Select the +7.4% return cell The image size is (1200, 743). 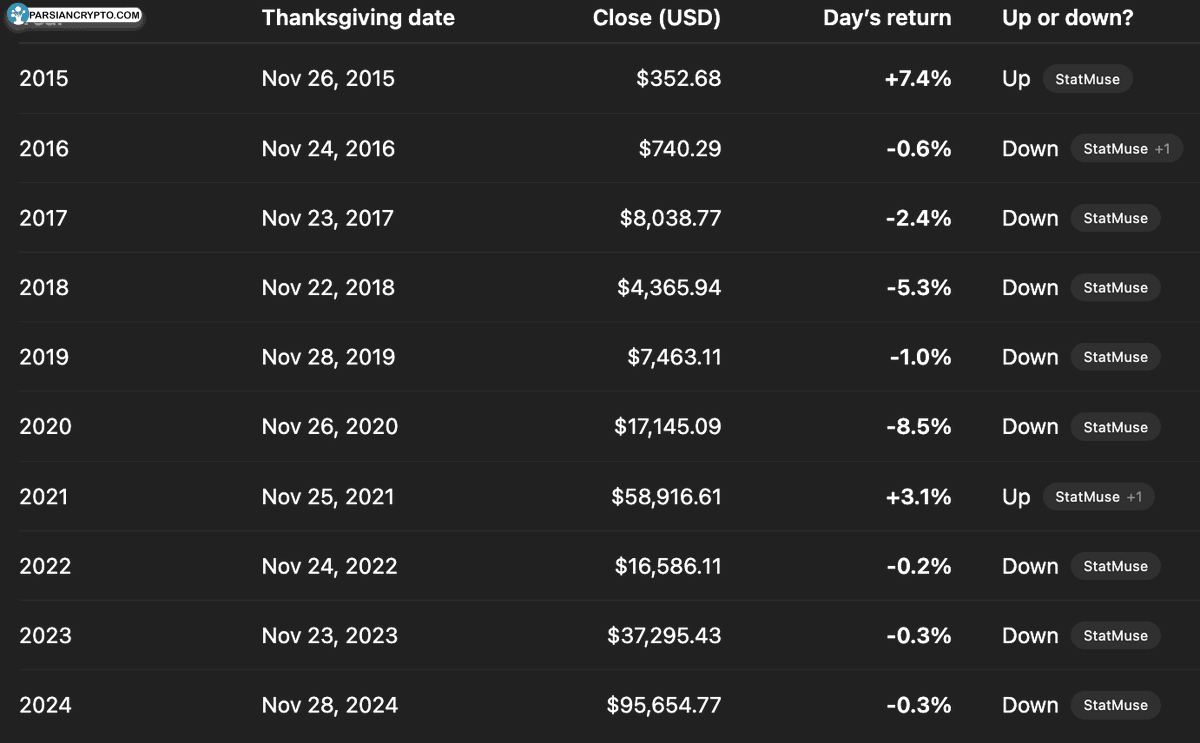(x=917, y=79)
